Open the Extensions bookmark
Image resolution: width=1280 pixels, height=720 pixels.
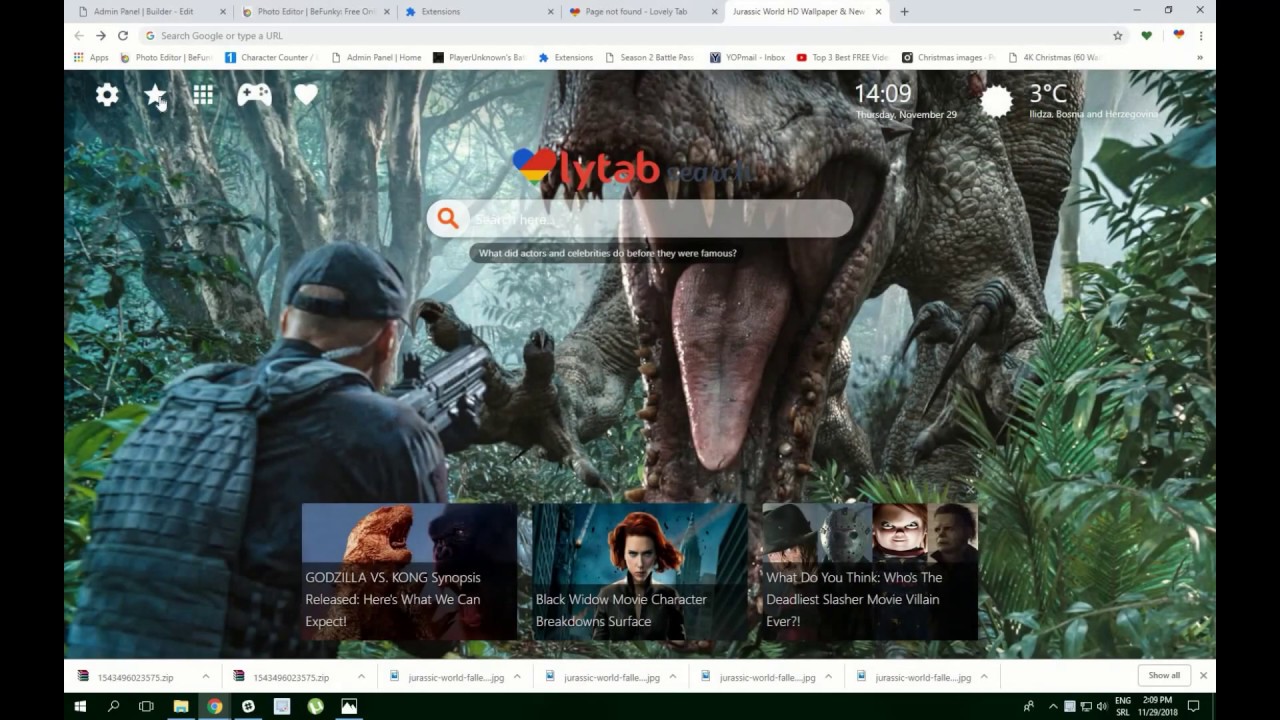(566, 57)
